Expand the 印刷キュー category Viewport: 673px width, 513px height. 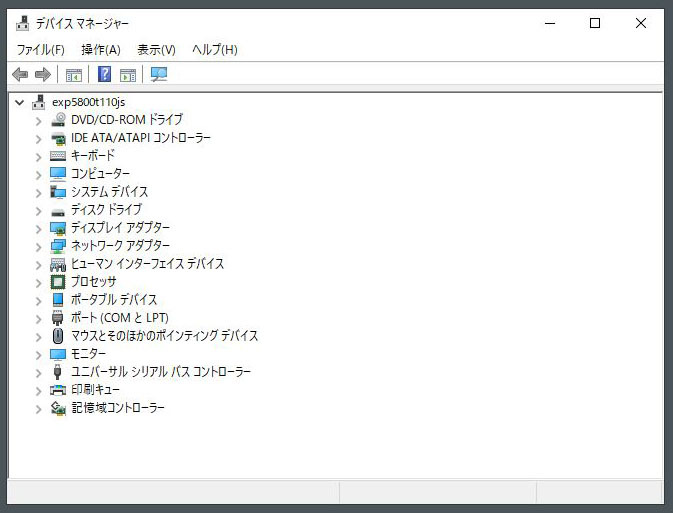(x=39, y=391)
